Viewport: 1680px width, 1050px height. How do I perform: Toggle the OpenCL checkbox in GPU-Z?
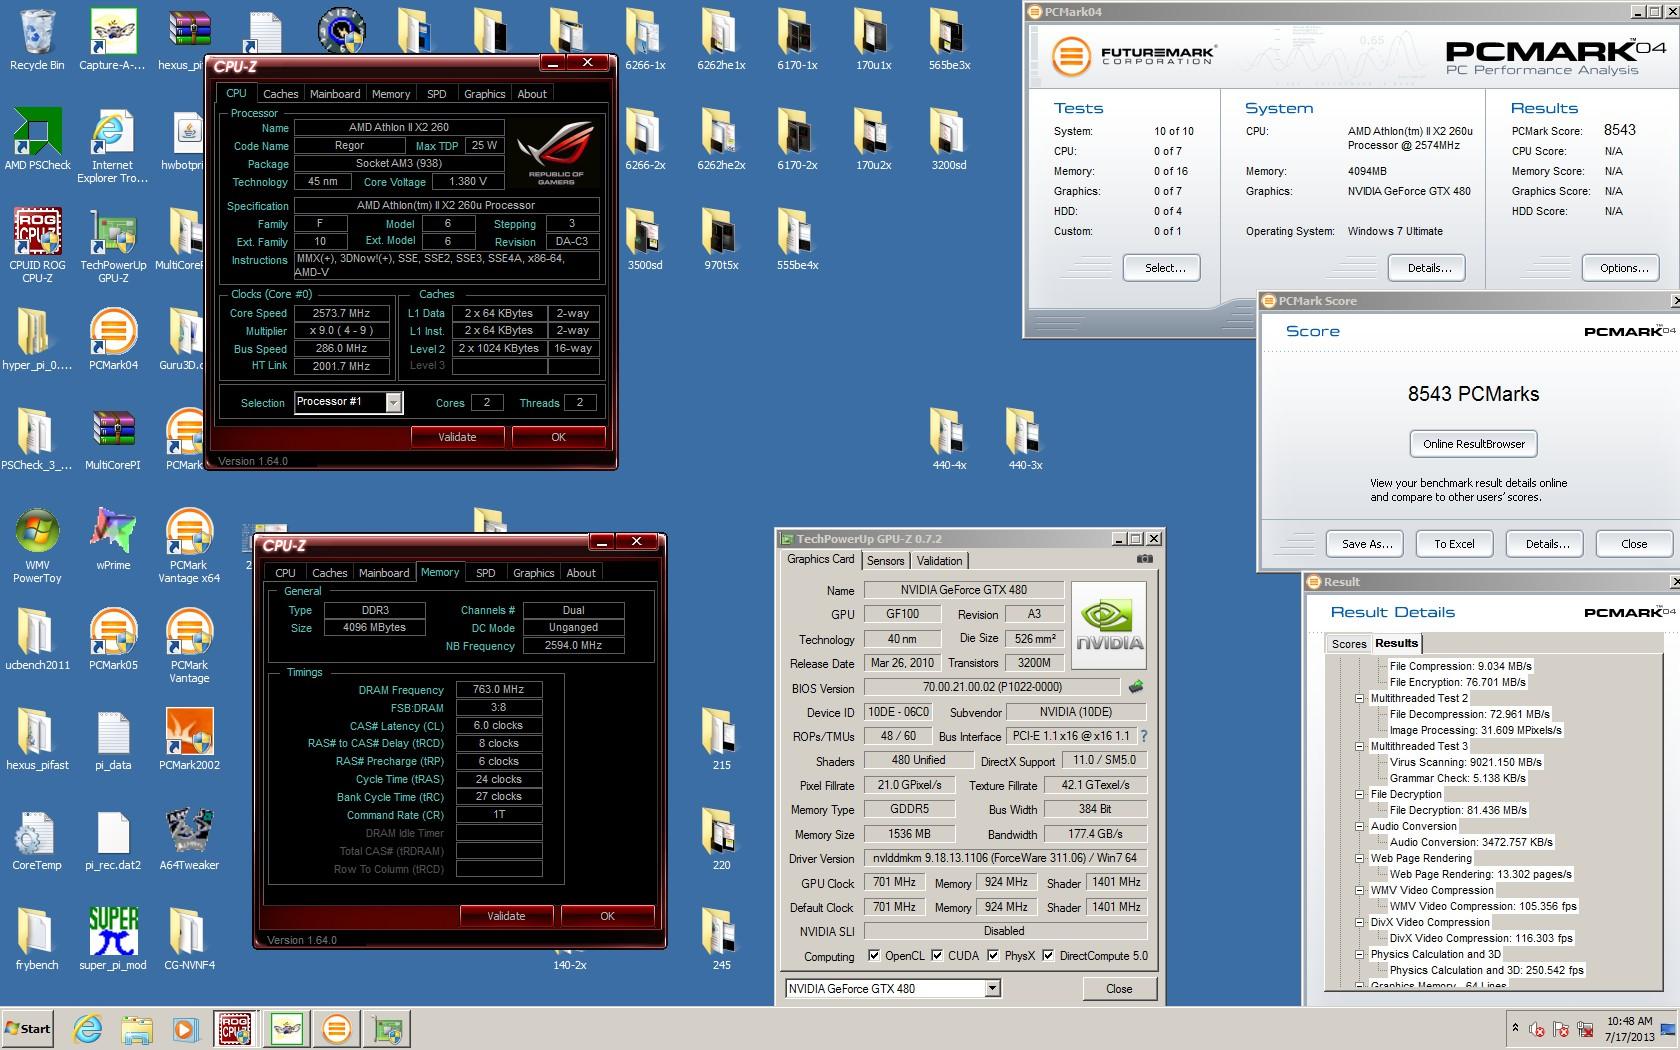(x=874, y=955)
